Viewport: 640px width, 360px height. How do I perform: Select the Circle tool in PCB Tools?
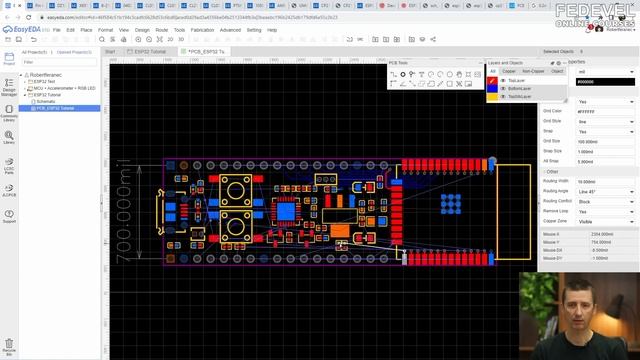point(449,74)
